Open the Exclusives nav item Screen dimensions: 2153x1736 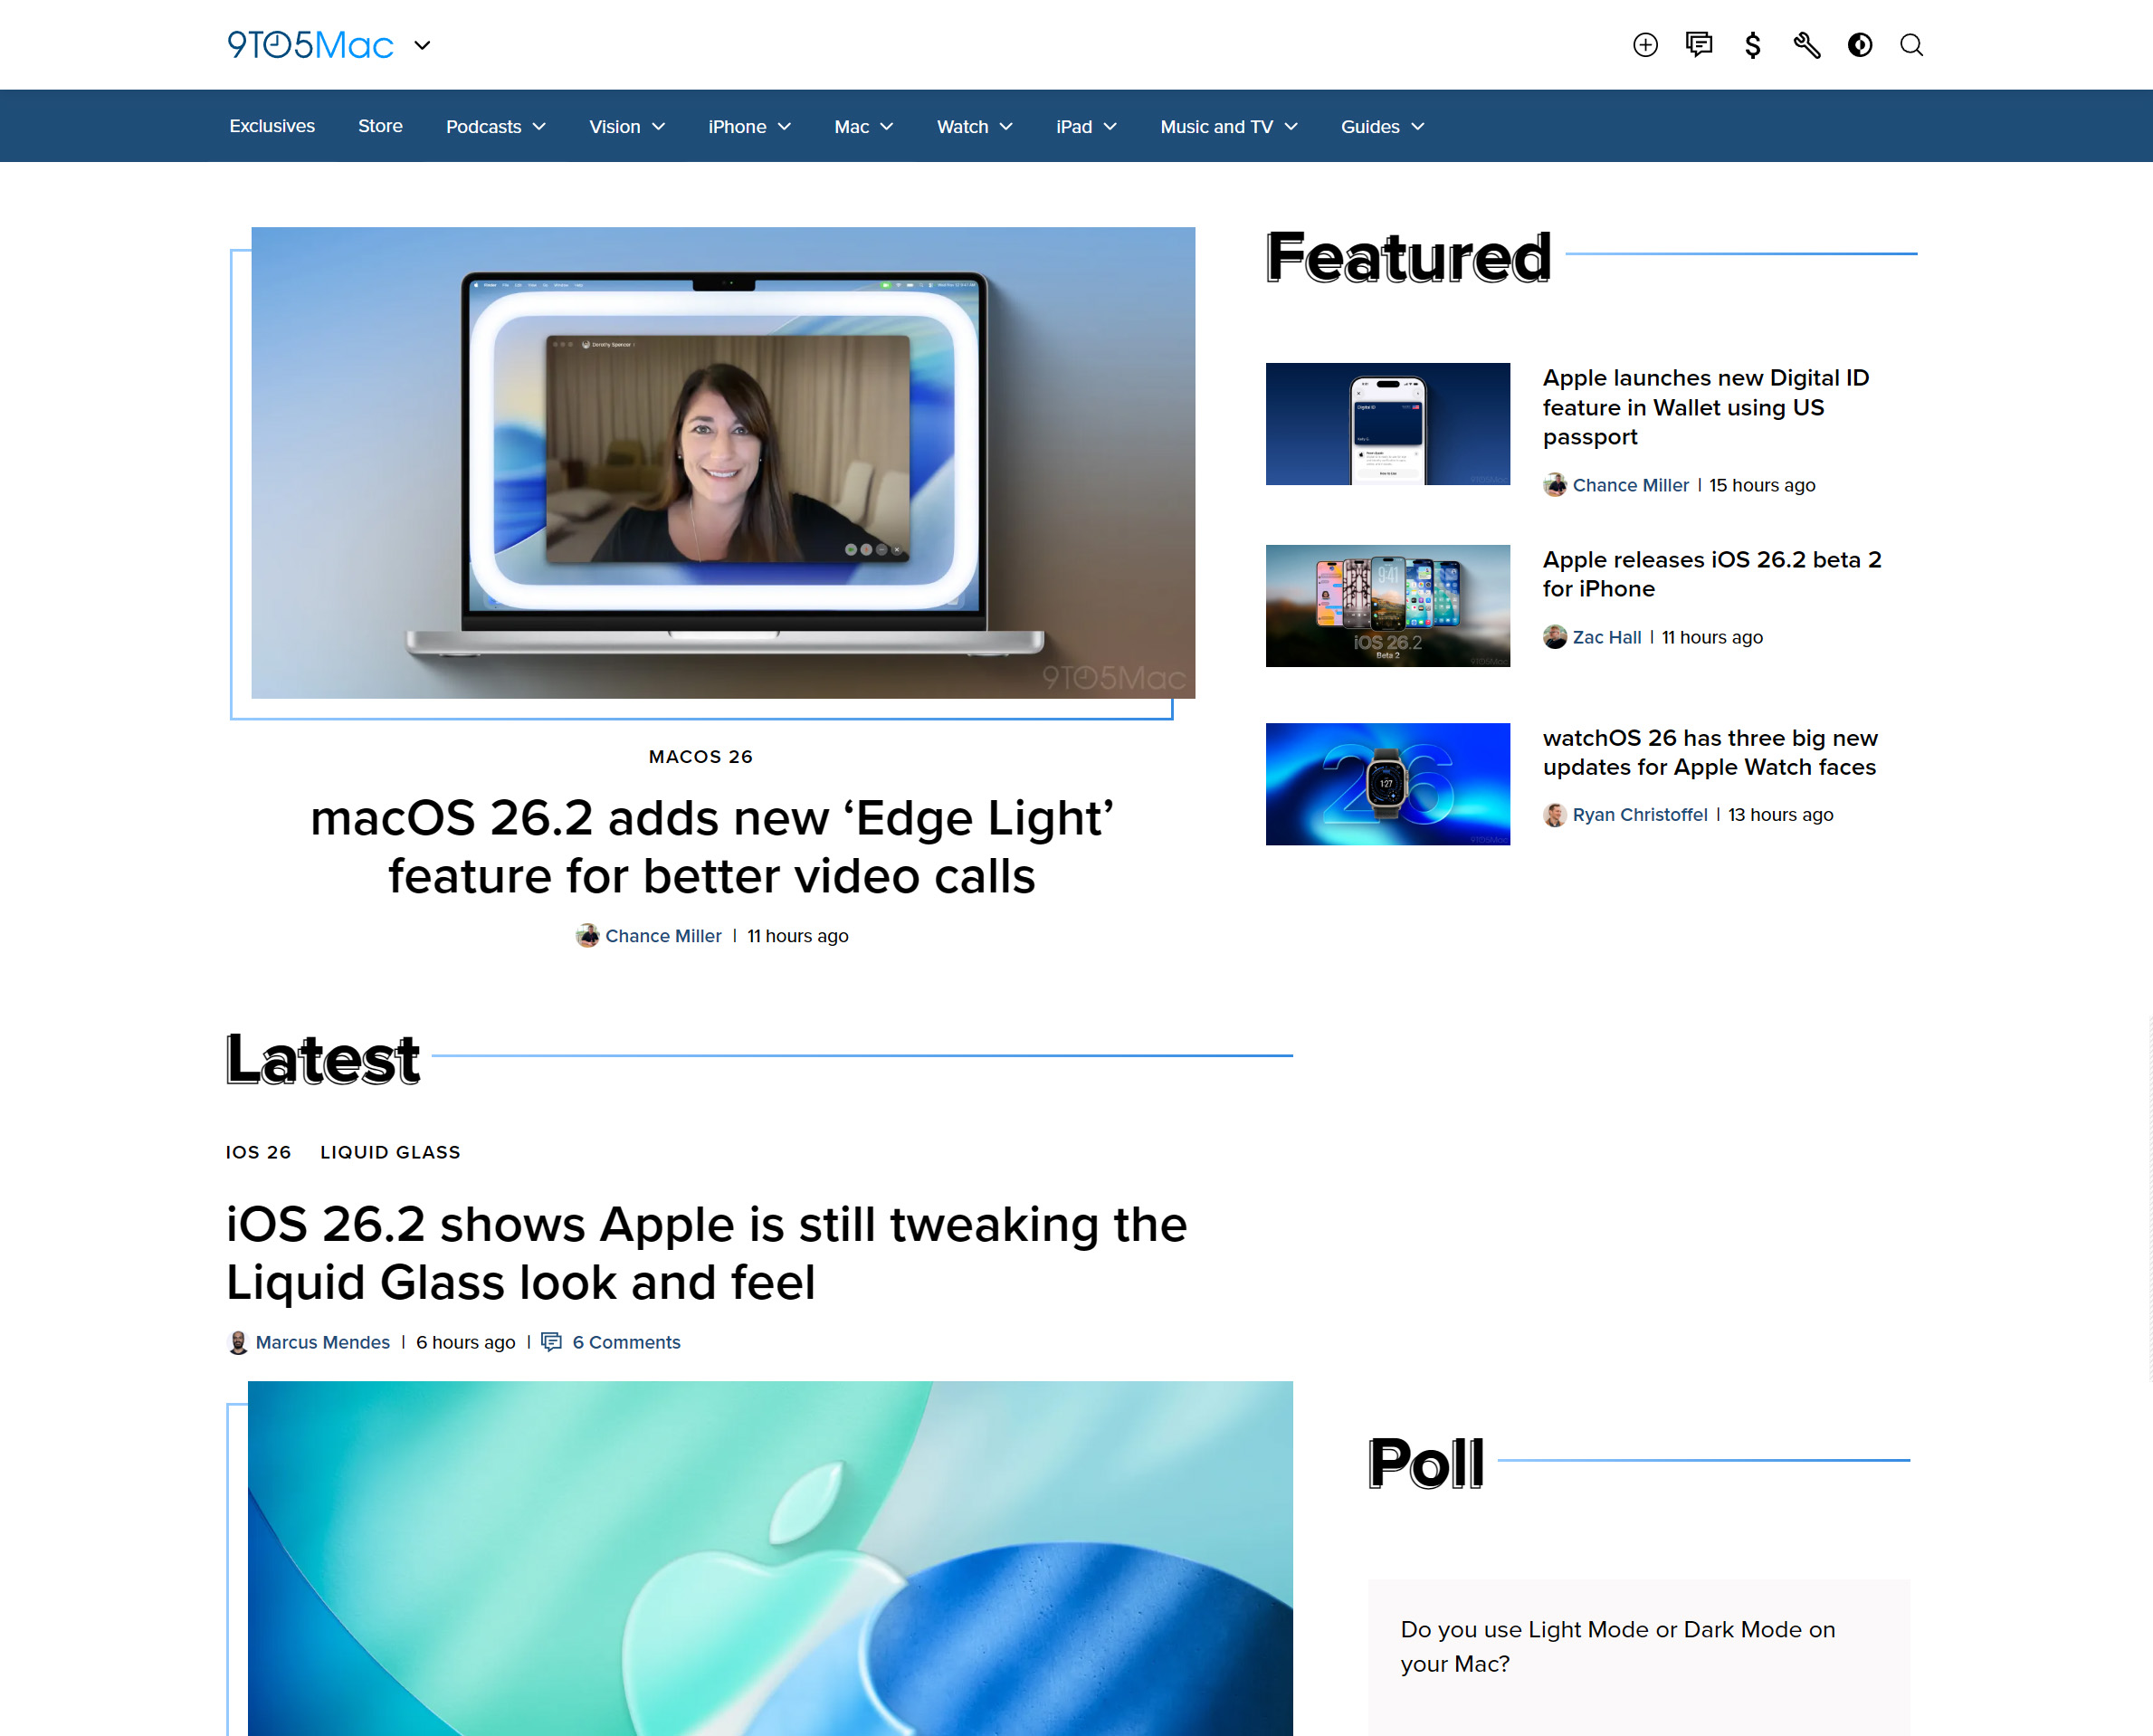click(x=272, y=126)
